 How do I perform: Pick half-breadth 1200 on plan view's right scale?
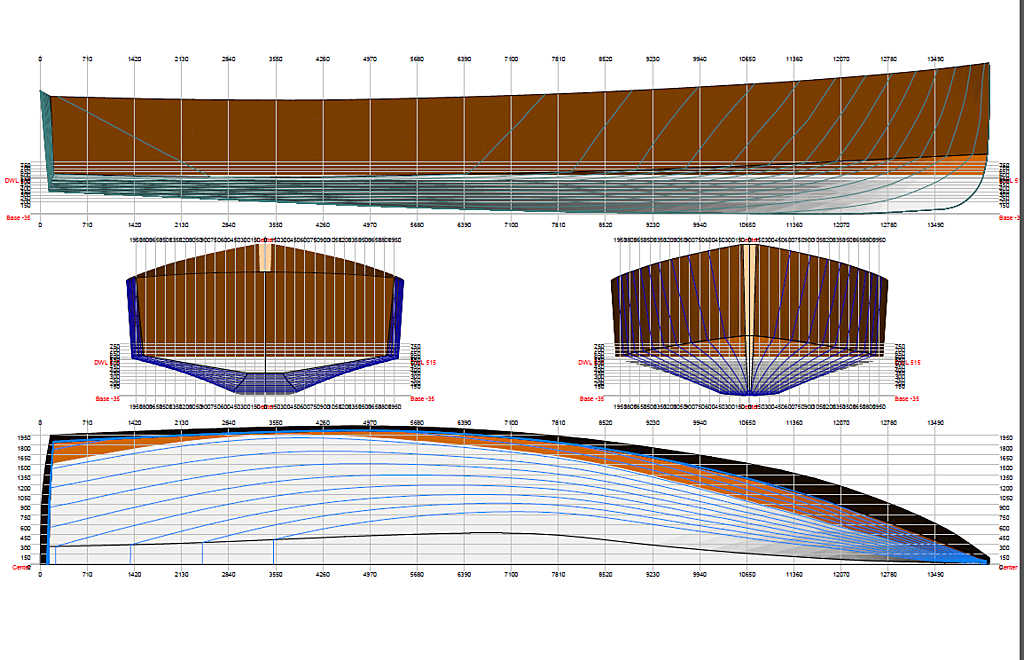(1006, 488)
